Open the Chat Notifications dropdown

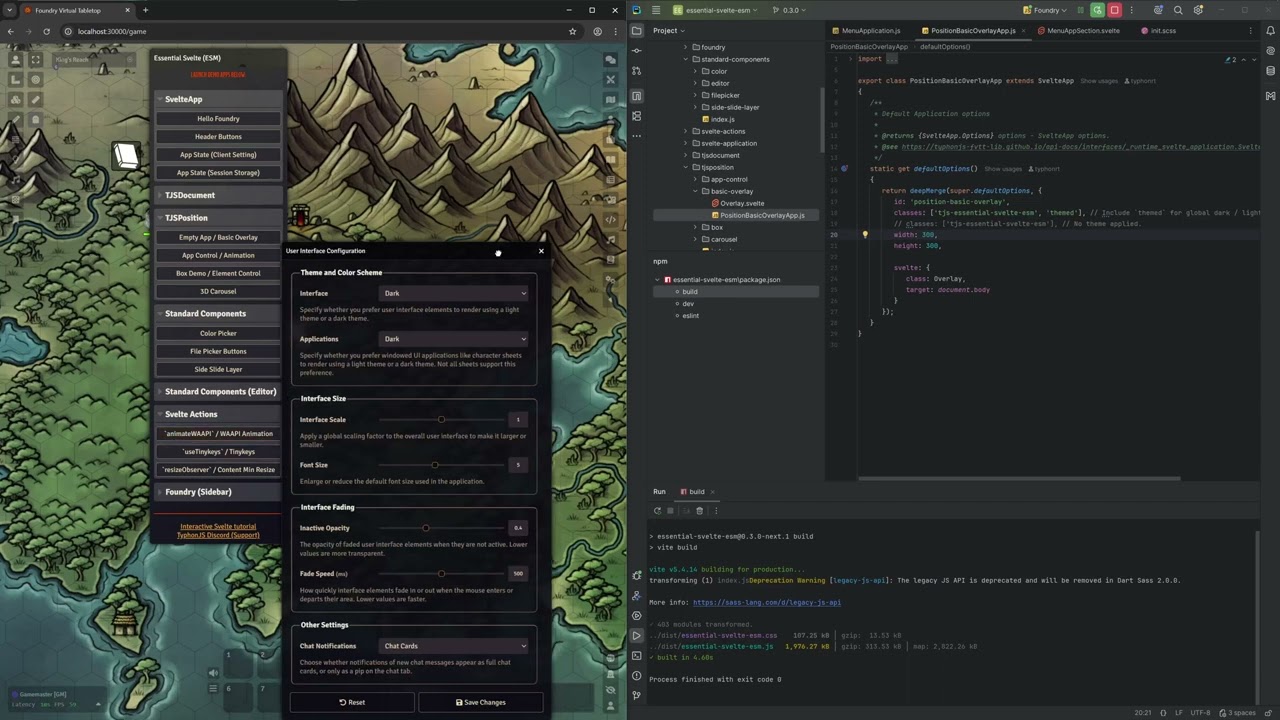tap(455, 646)
